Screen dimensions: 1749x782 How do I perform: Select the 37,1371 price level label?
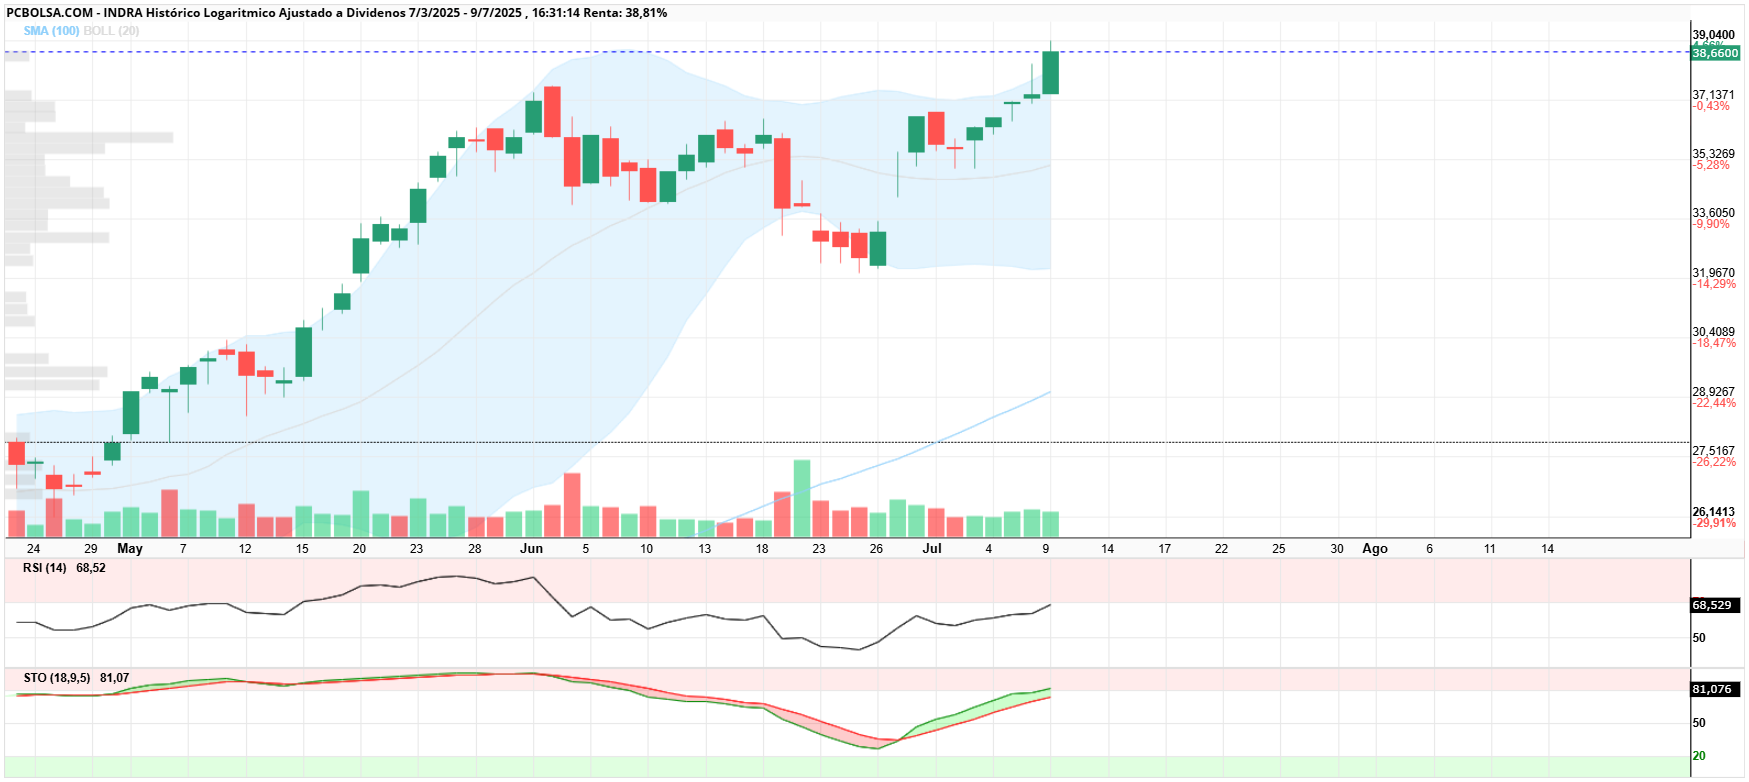1713,95
